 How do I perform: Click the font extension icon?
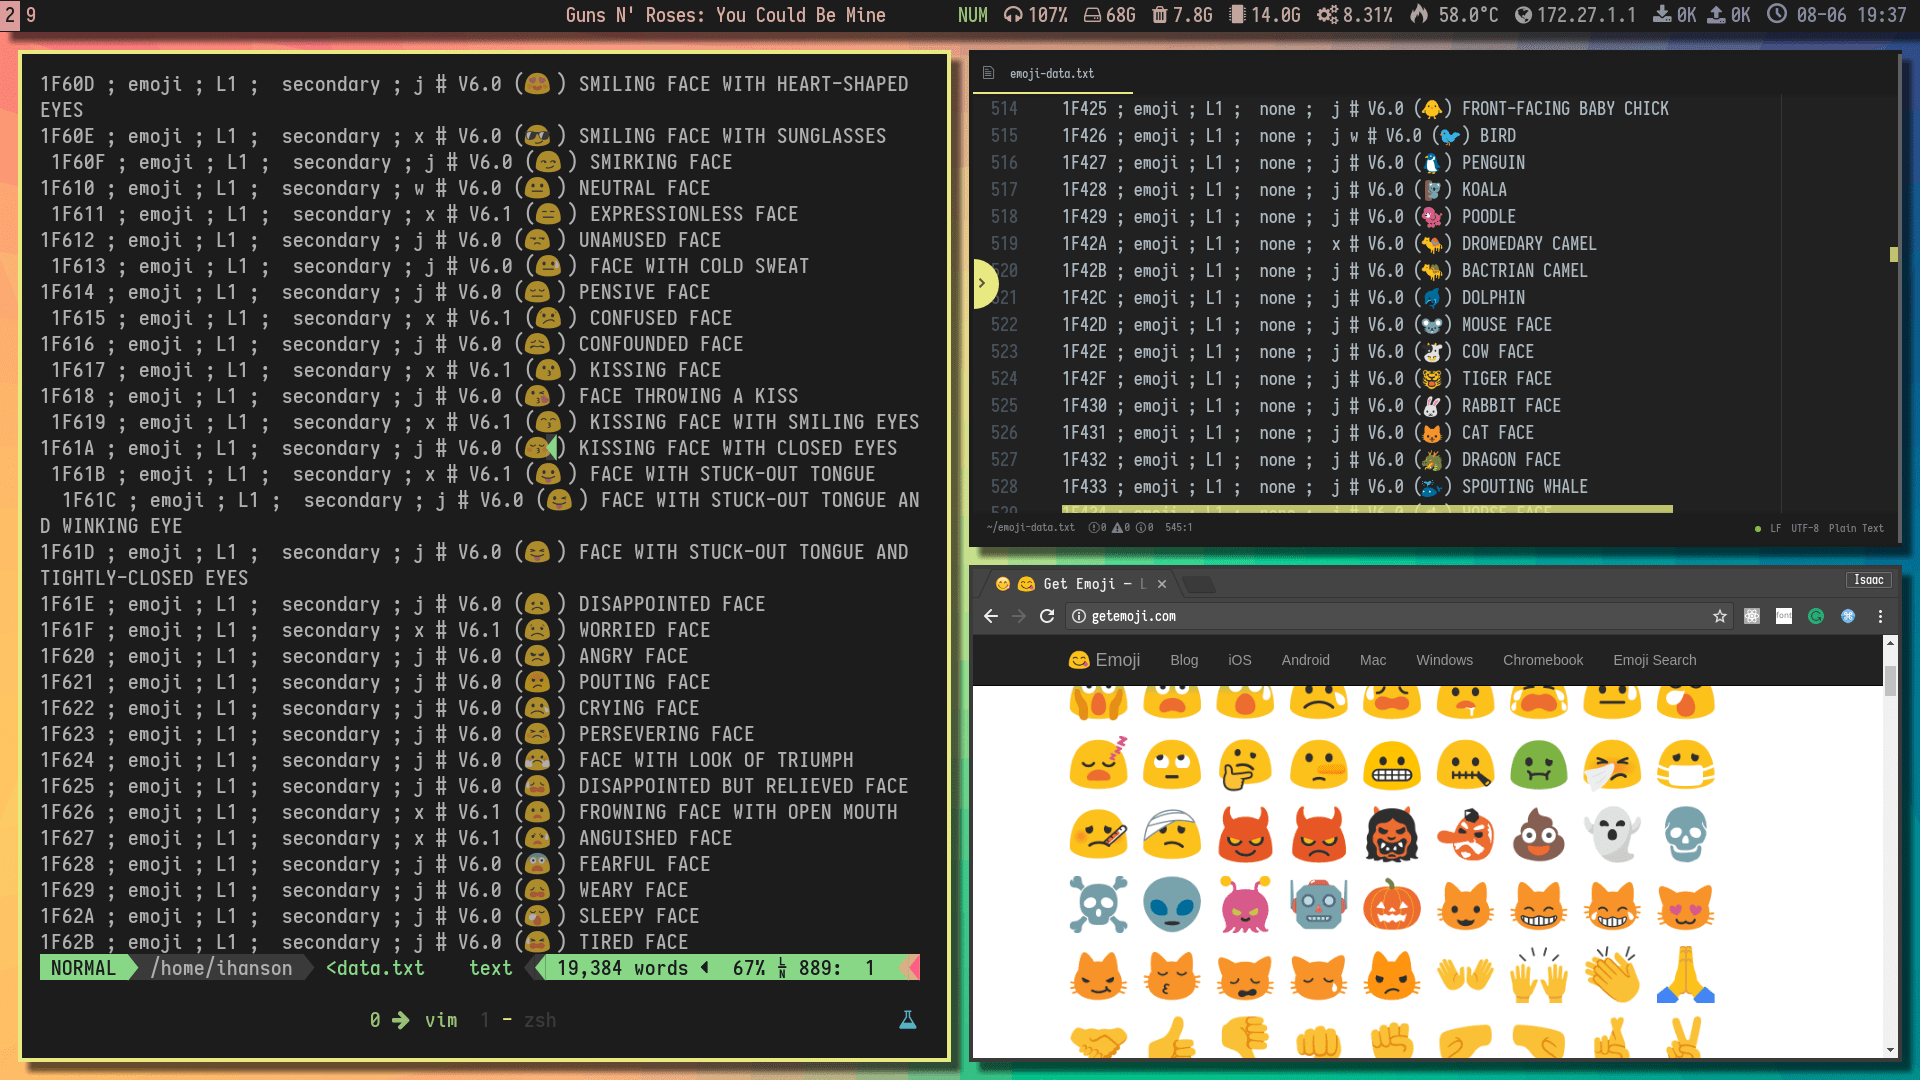(1784, 616)
